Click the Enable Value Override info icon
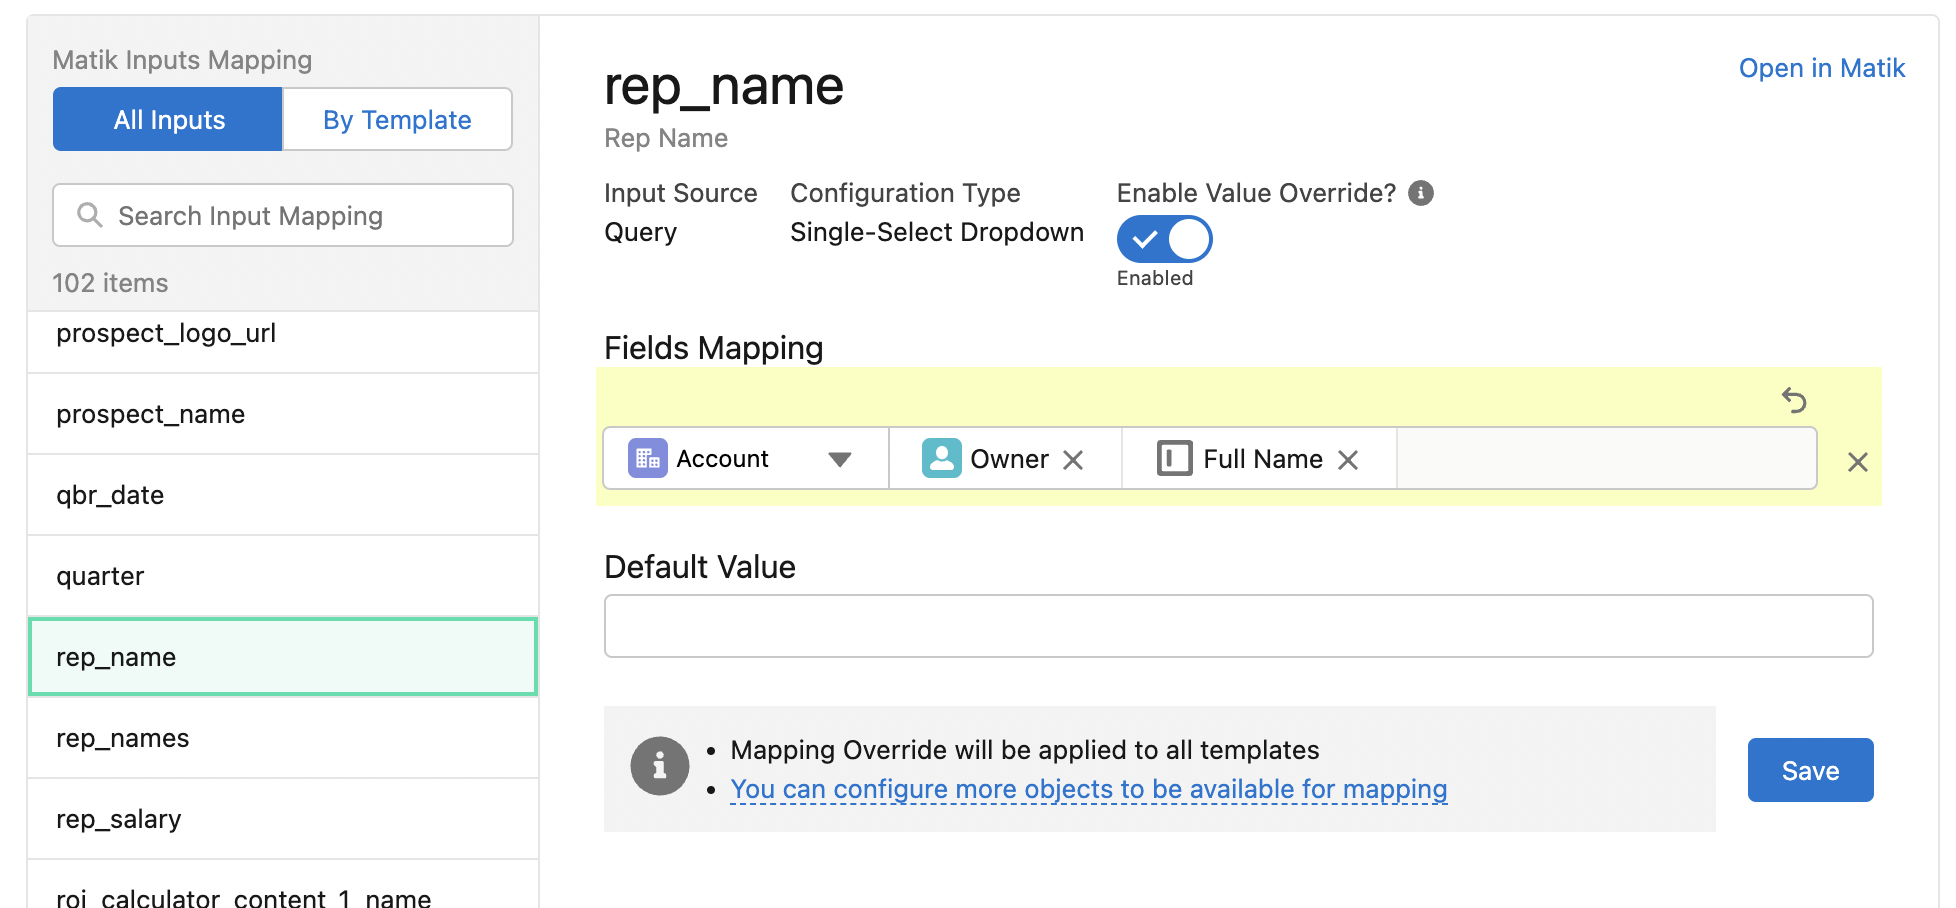 click(1421, 193)
